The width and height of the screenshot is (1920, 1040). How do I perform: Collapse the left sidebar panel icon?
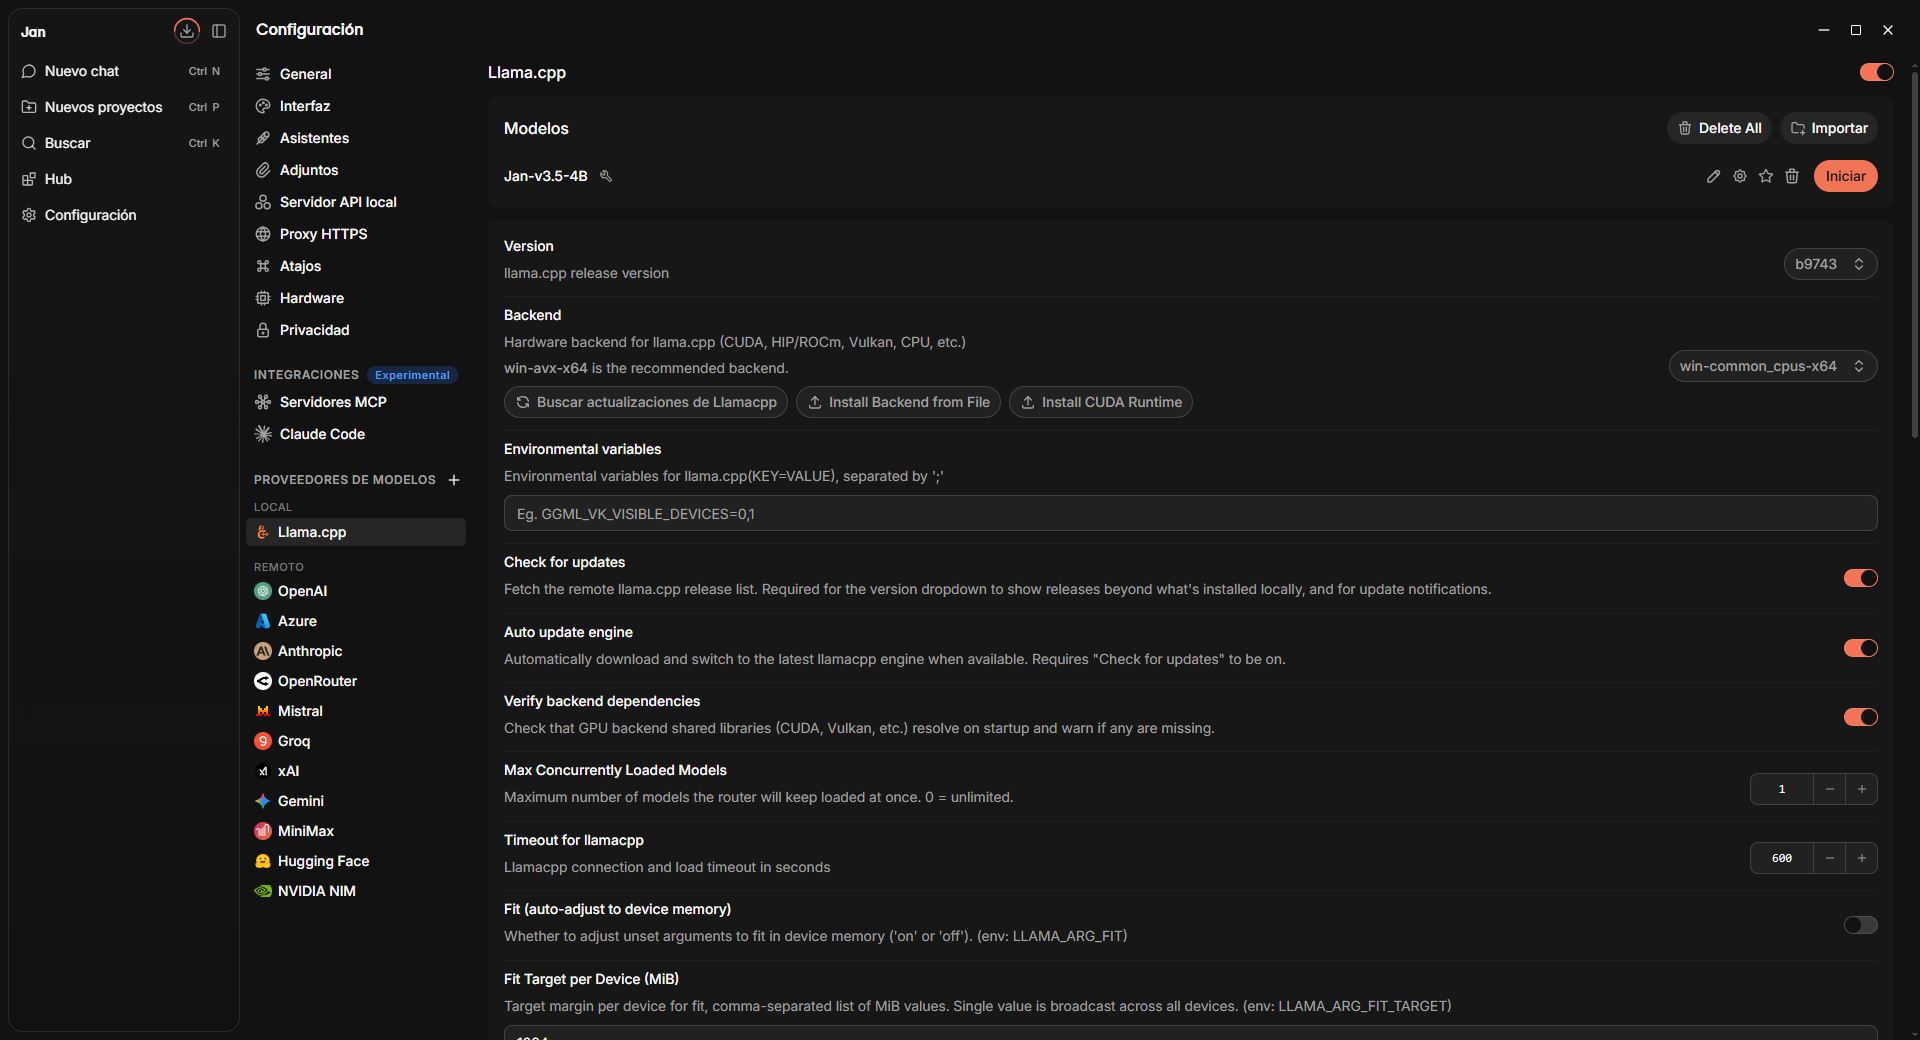pyautogui.click(x=219, y=31)
